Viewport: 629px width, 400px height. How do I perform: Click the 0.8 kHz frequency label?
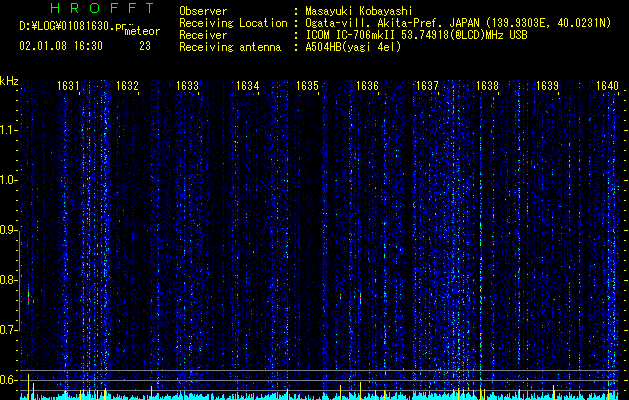click(x=9, y=280)
